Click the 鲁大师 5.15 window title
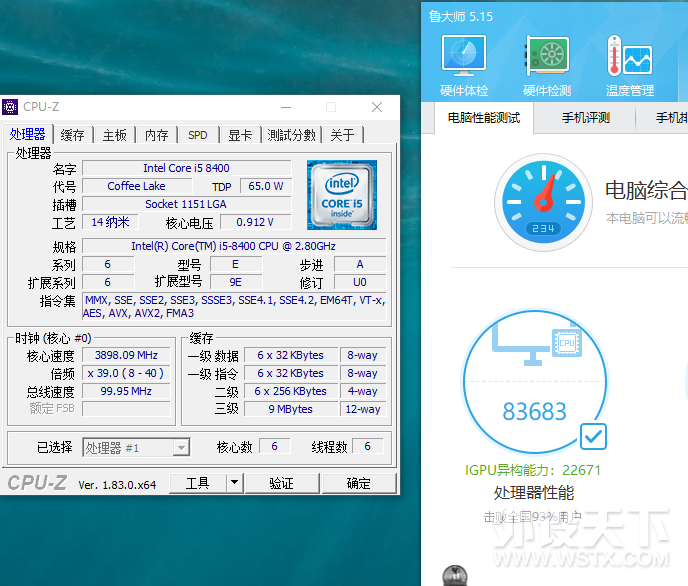The width and height of the screenshot is (688, 586). click(461, 17)
